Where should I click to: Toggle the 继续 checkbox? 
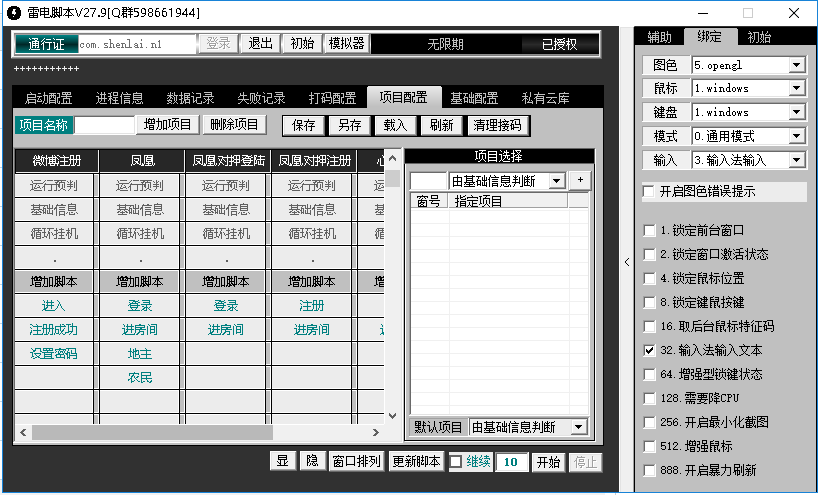(x=455, y=462)
